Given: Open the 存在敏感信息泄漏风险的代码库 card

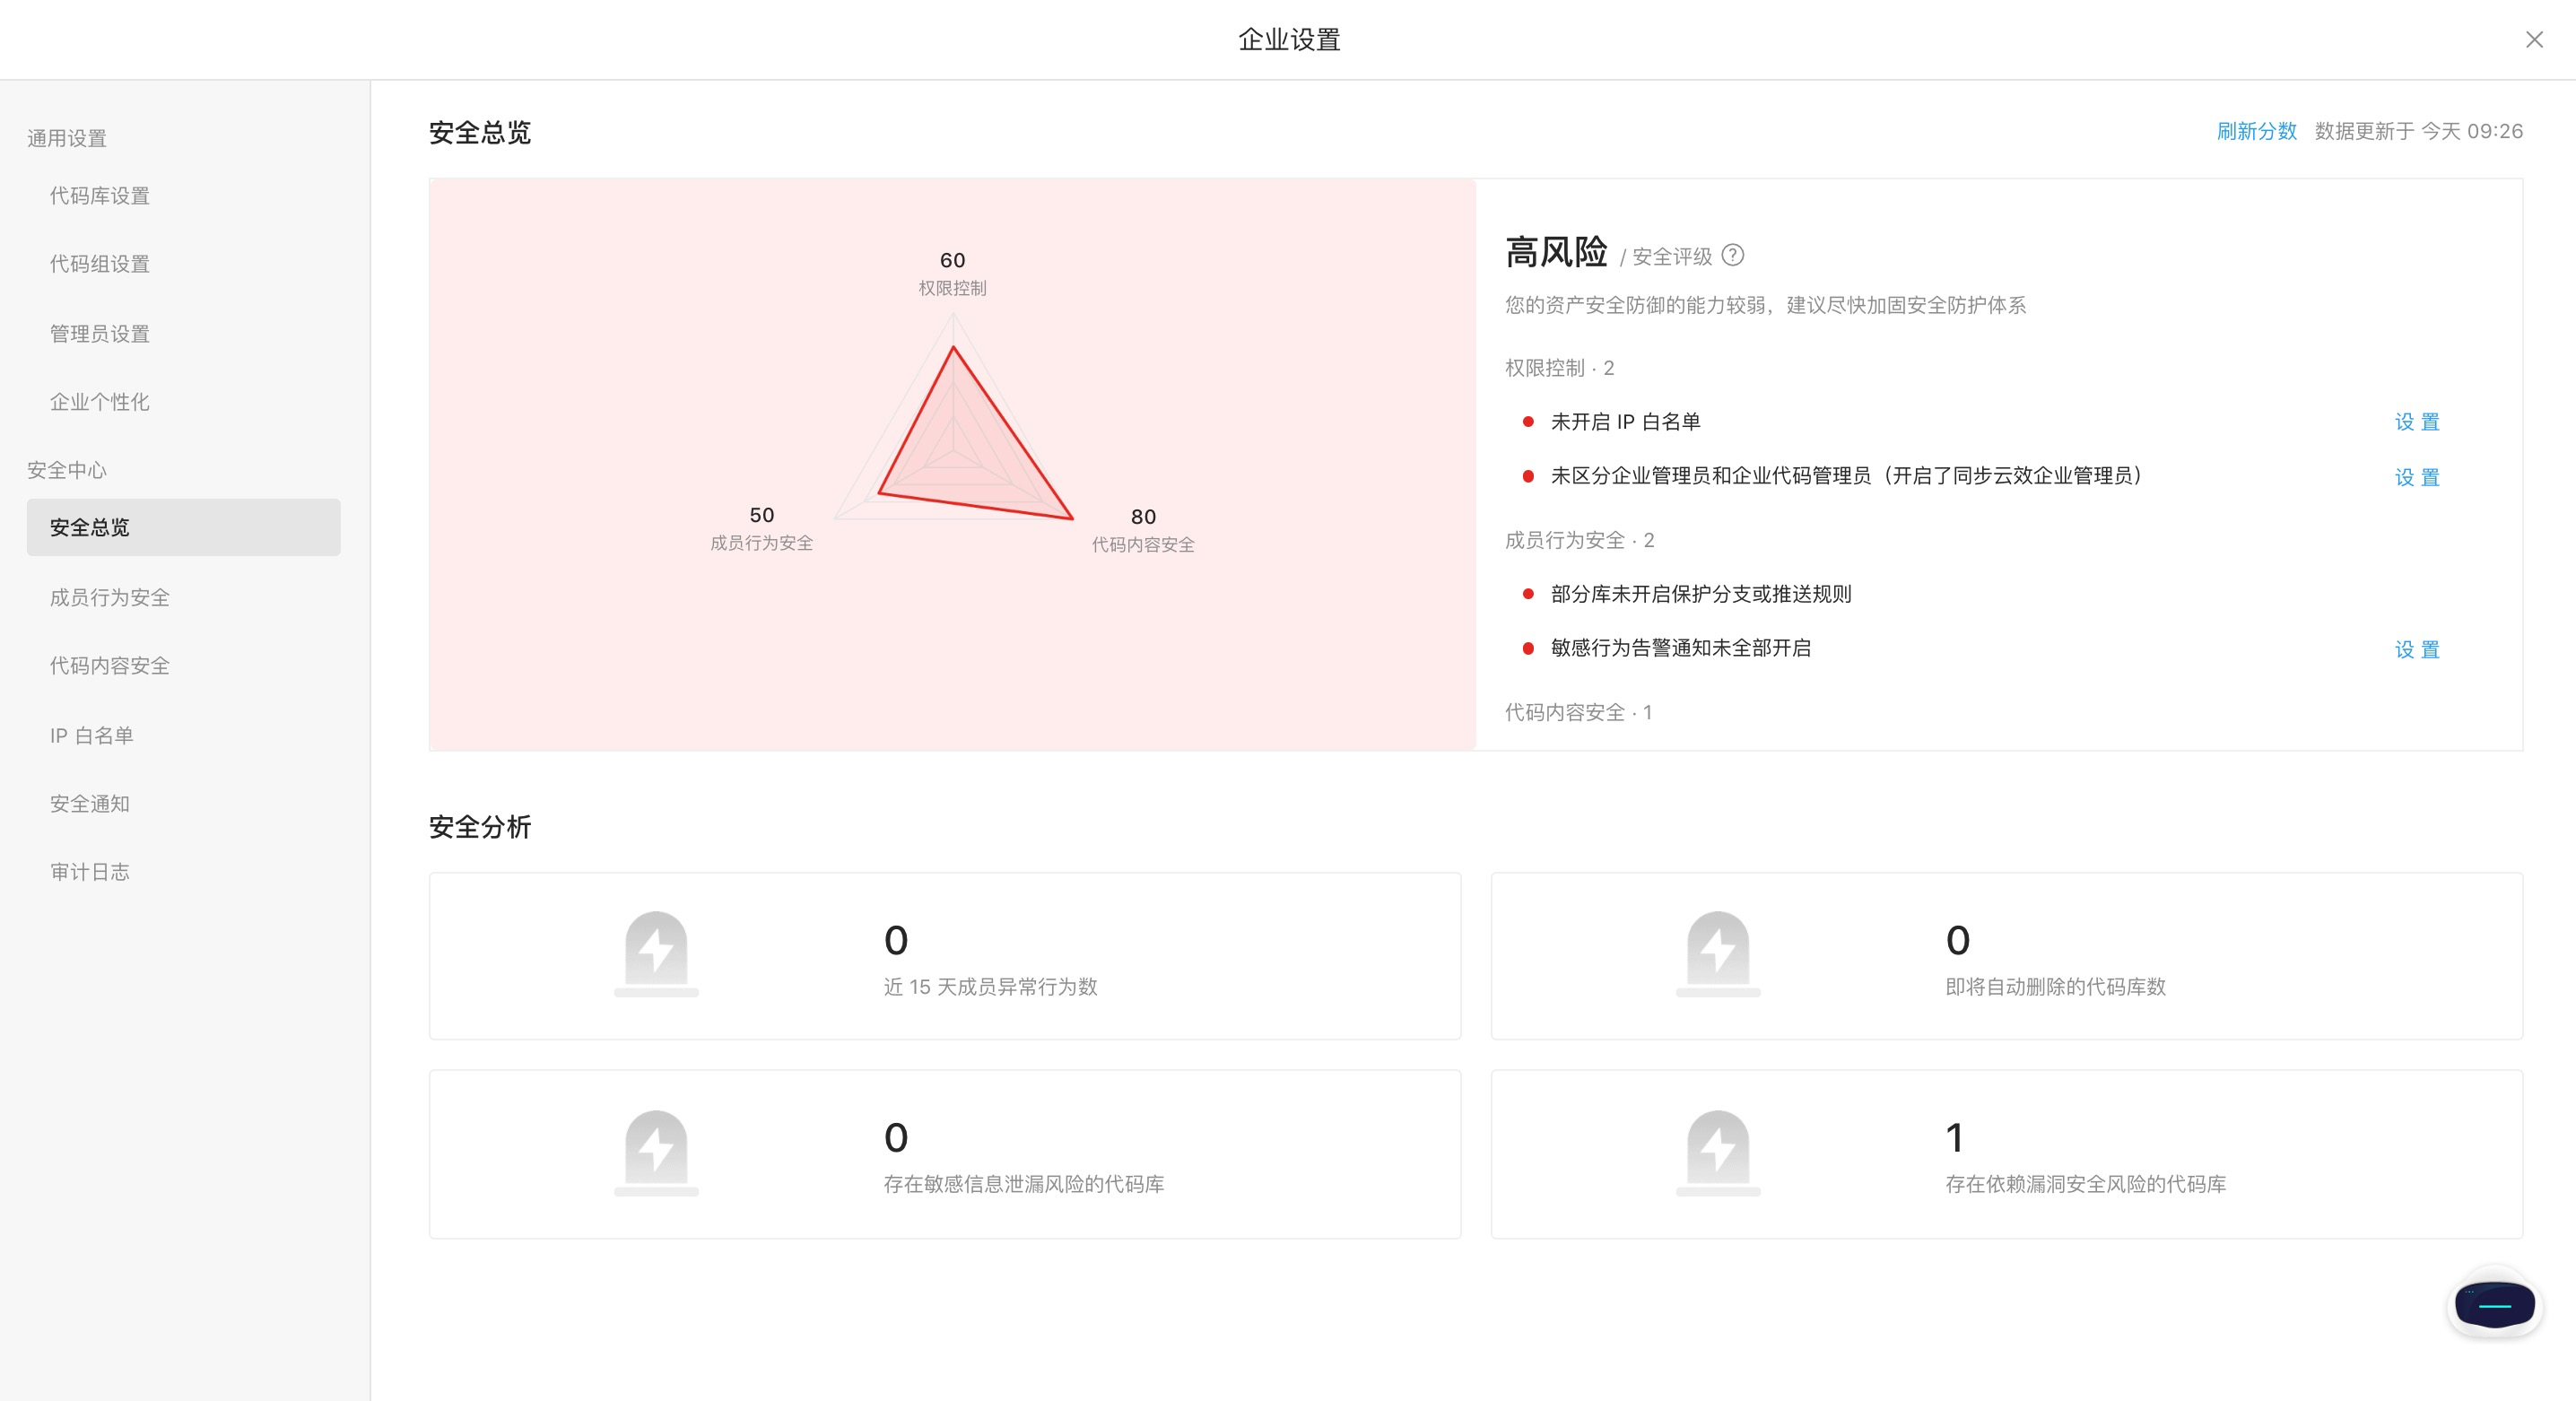Looking at the screenshot, I should click(x=945, y=1154).
